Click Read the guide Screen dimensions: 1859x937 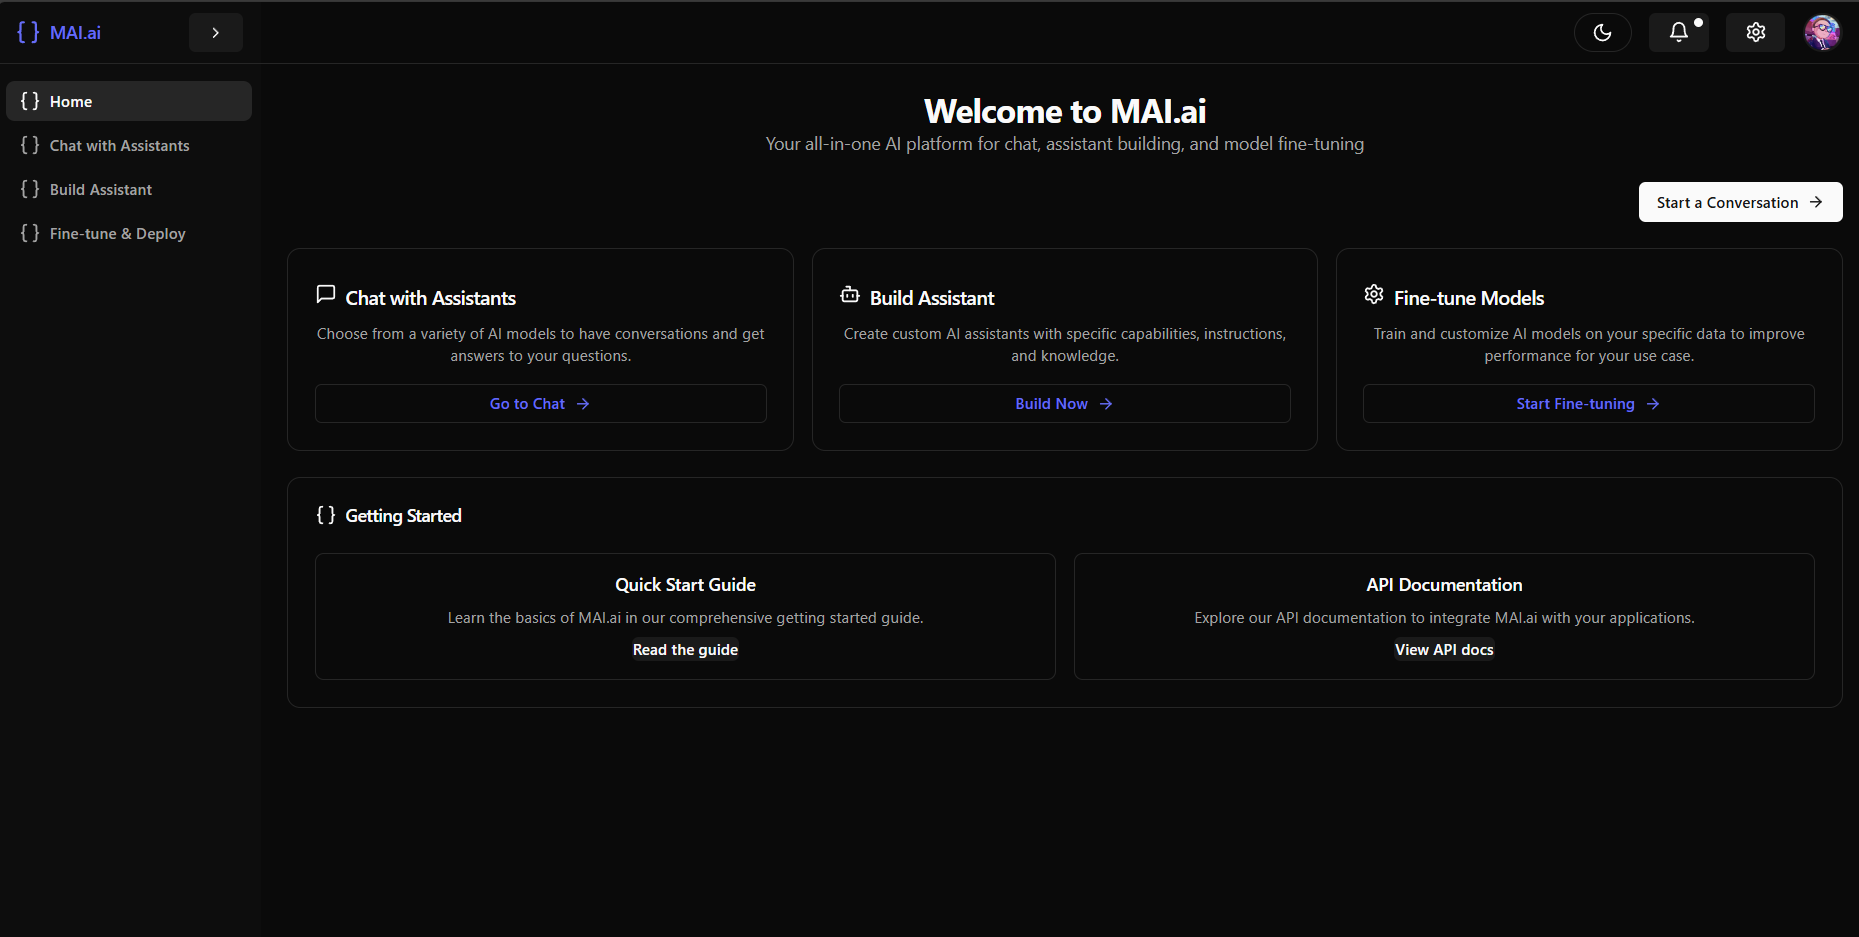tap(685, 649)
